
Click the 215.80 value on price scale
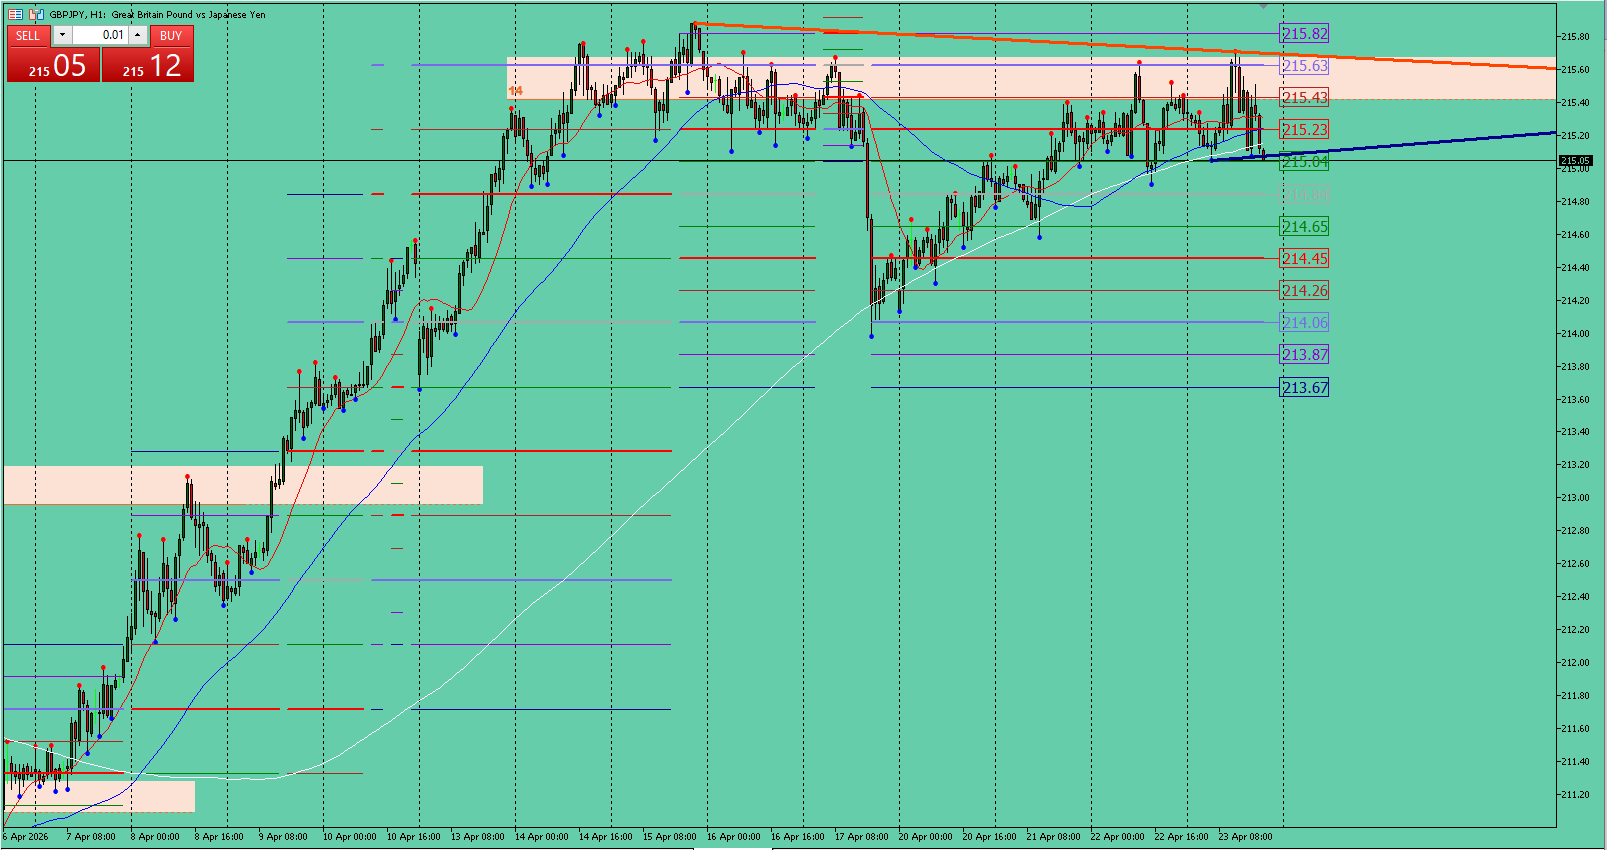1575,37
